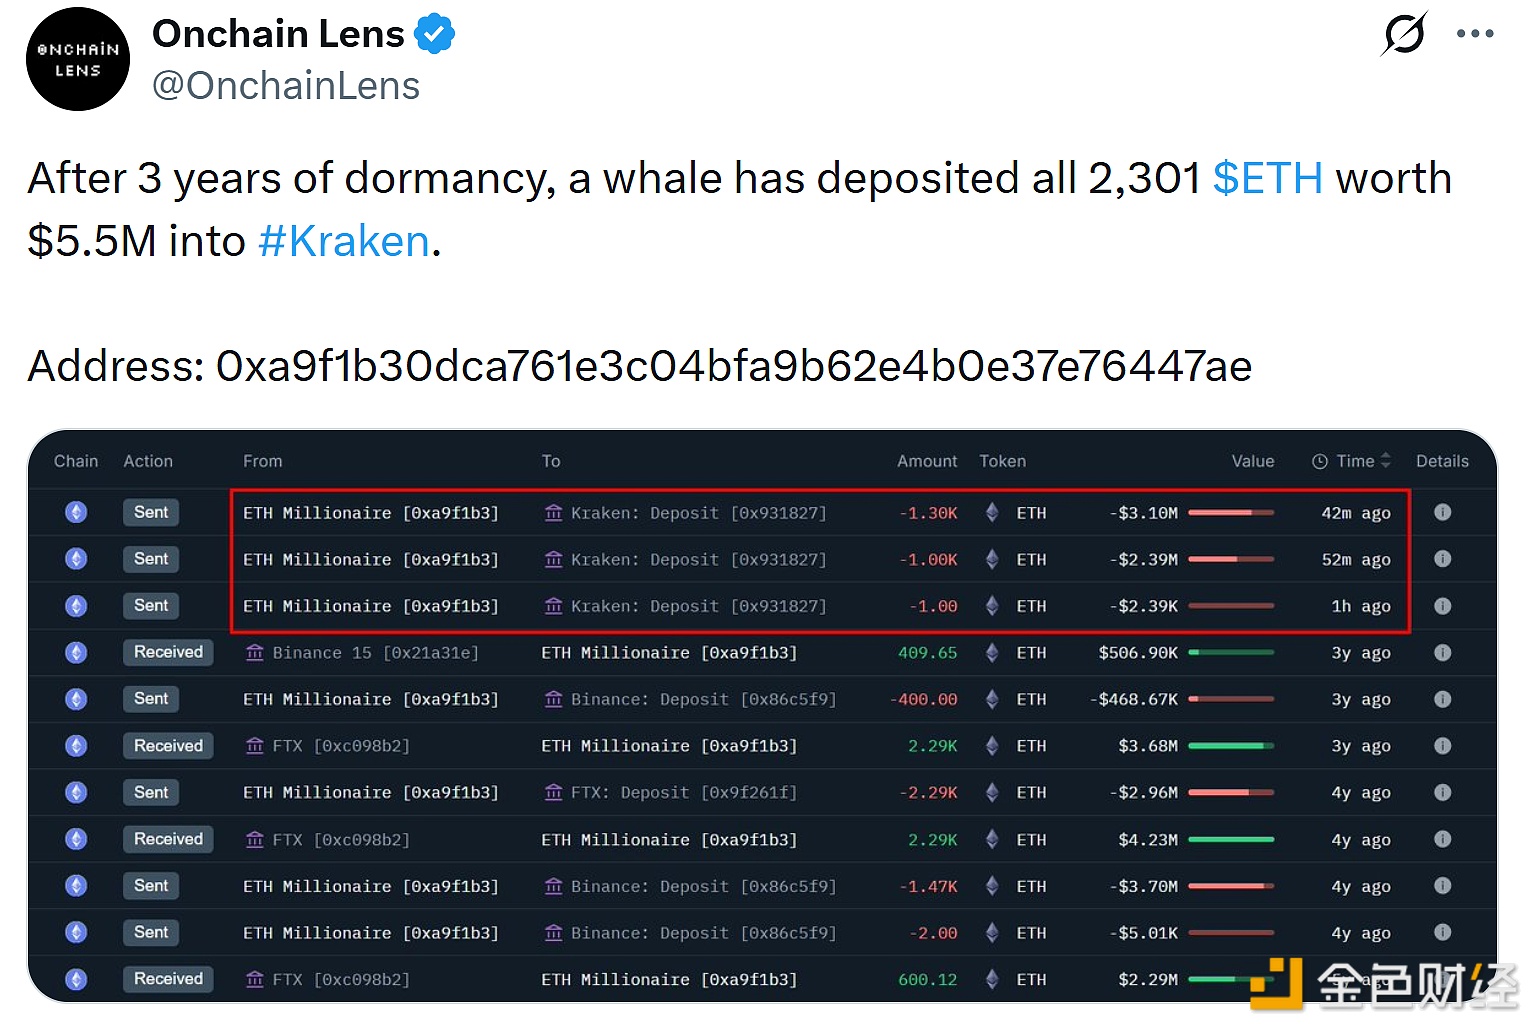Click the bank icon beside FTX: Deposit
Image resolution: width=1532 pixels, height=1024 pixels.
point(553,793)
